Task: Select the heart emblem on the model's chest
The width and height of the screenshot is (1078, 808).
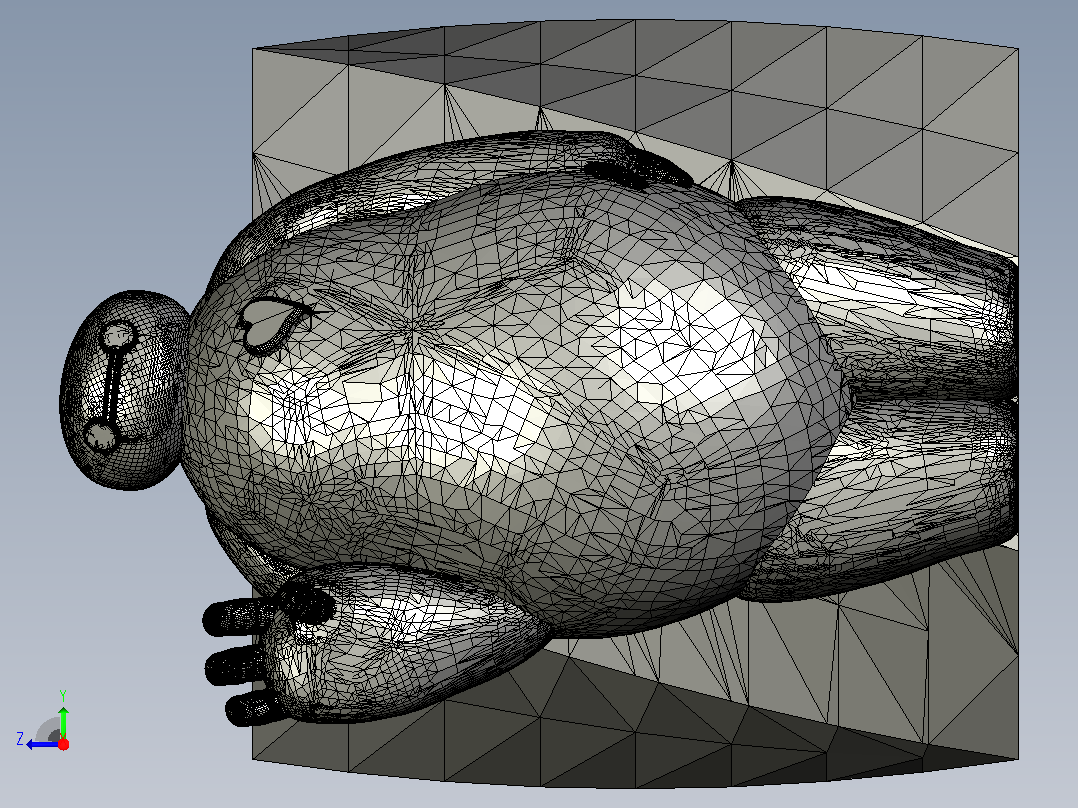Action: (270, 324)
